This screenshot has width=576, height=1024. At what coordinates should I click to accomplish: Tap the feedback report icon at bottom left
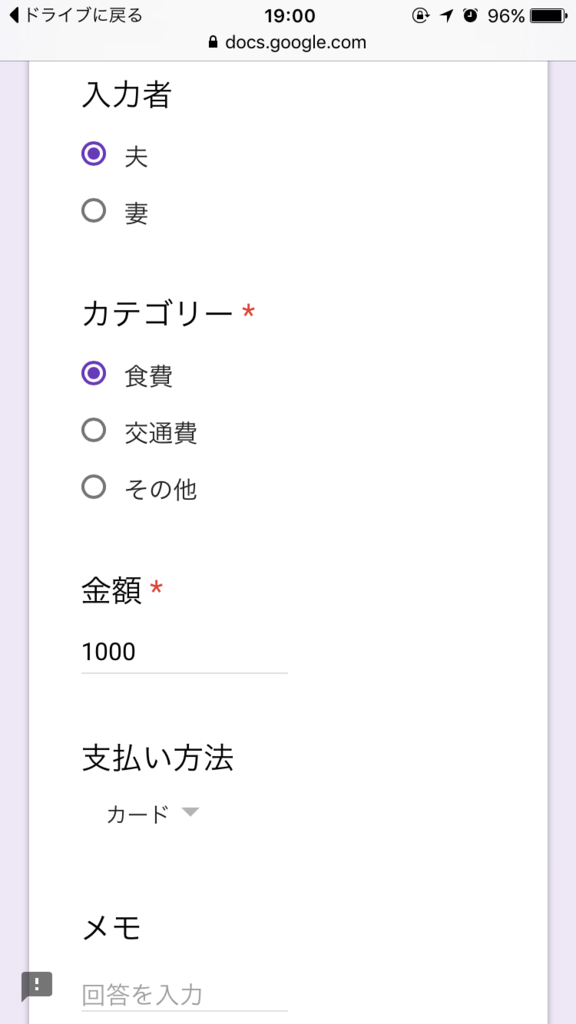(x=36, y=985)
